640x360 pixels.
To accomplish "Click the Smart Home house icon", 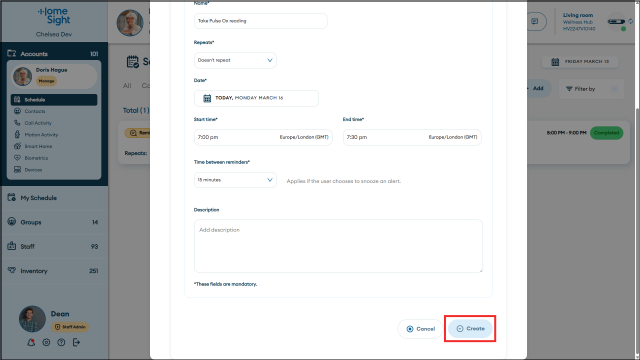I will 17,146.
